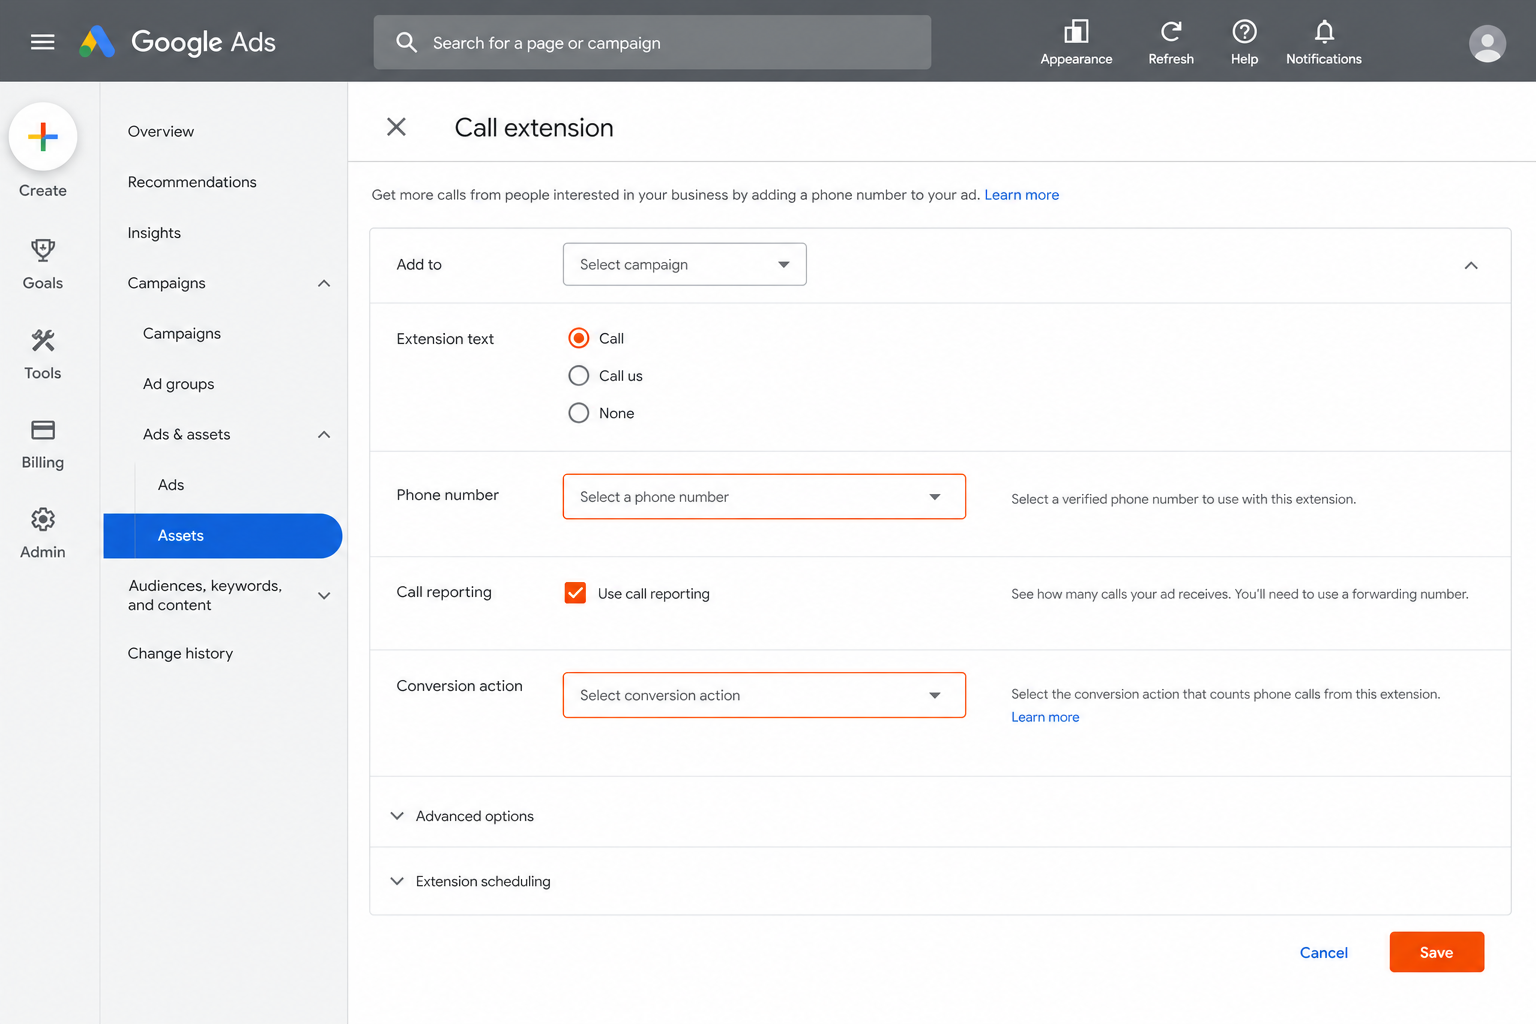Open Ad groups page
The image size is (1536, 1024).
coord(179,384)
